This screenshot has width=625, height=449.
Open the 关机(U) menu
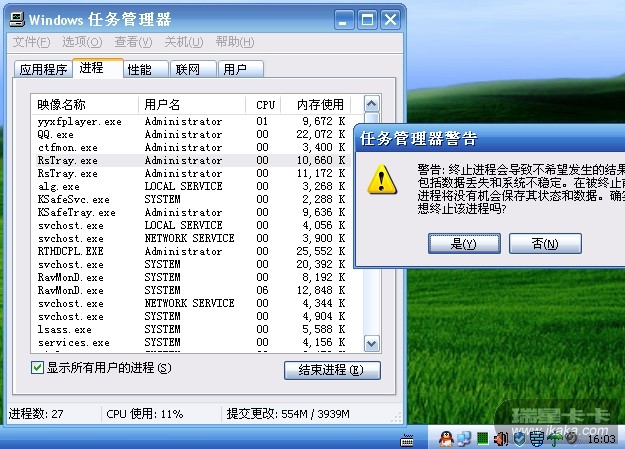click(x=184, y=42)
